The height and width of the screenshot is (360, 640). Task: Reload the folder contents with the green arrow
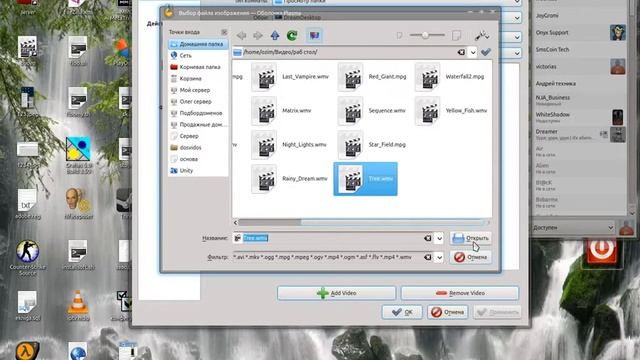[292, 36]
